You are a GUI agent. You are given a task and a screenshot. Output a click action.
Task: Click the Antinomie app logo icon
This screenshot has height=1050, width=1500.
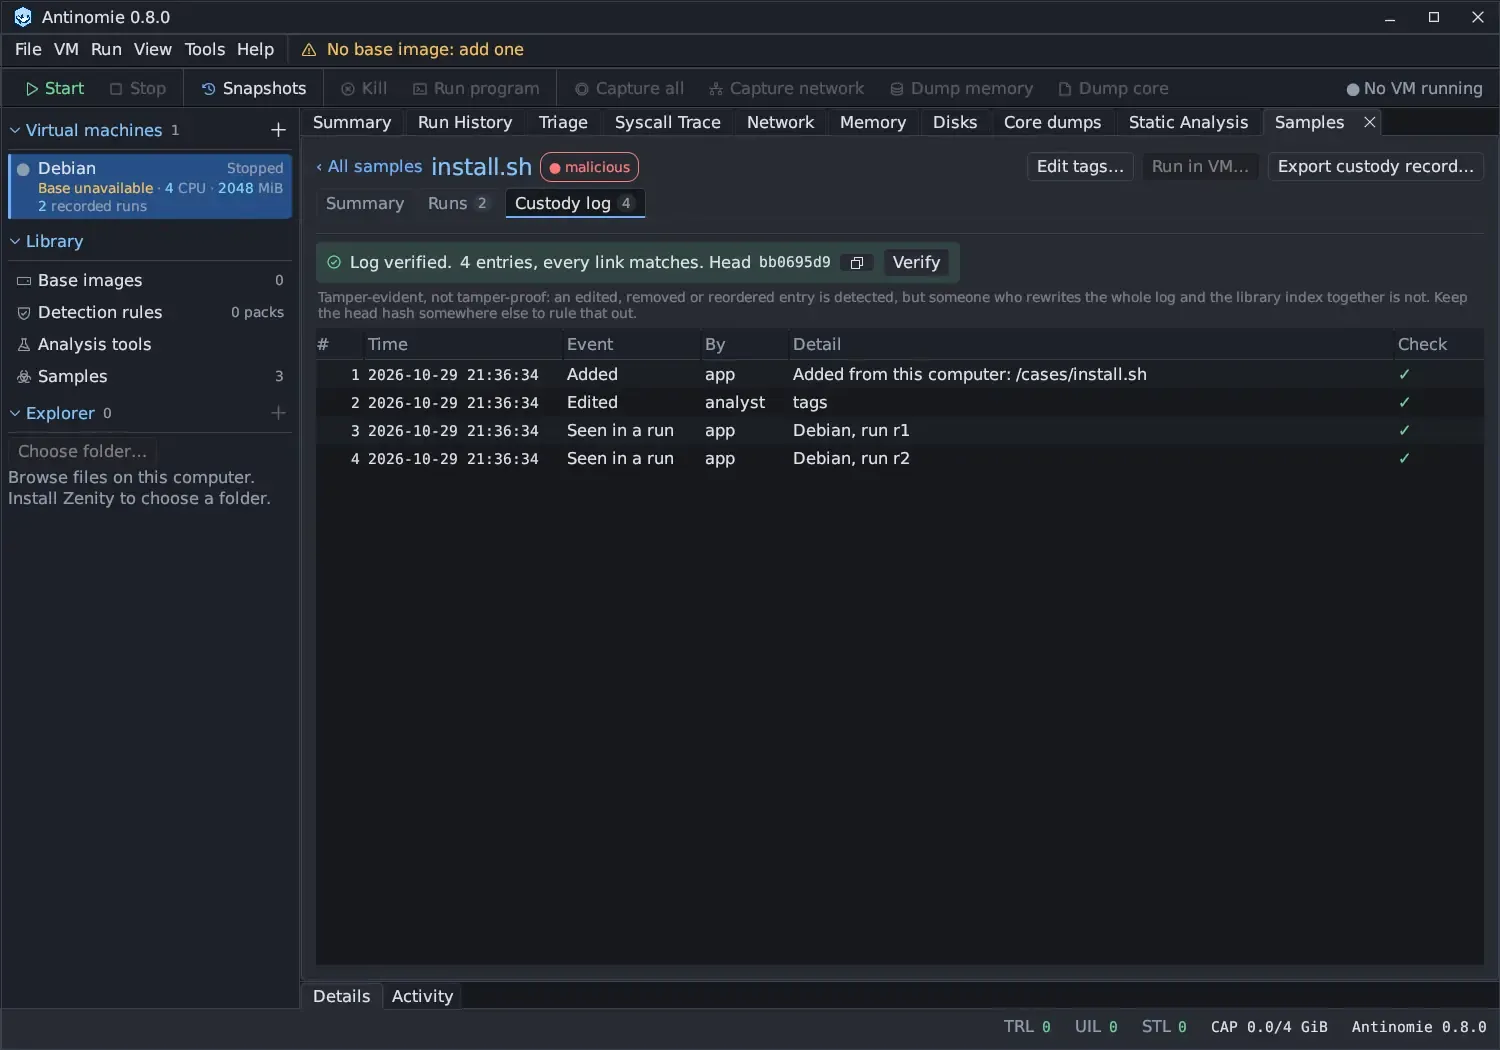[x=22, y=17]
